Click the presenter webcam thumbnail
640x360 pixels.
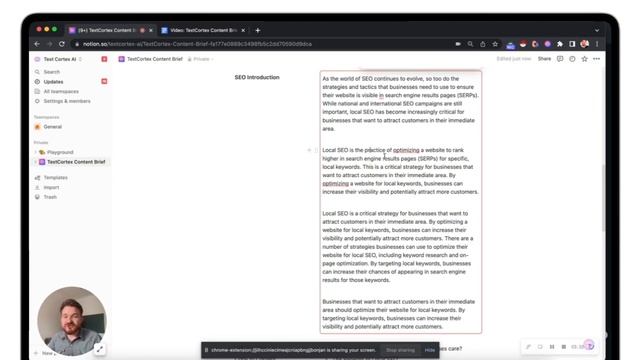pyautogui.click(x=72, y=321)
